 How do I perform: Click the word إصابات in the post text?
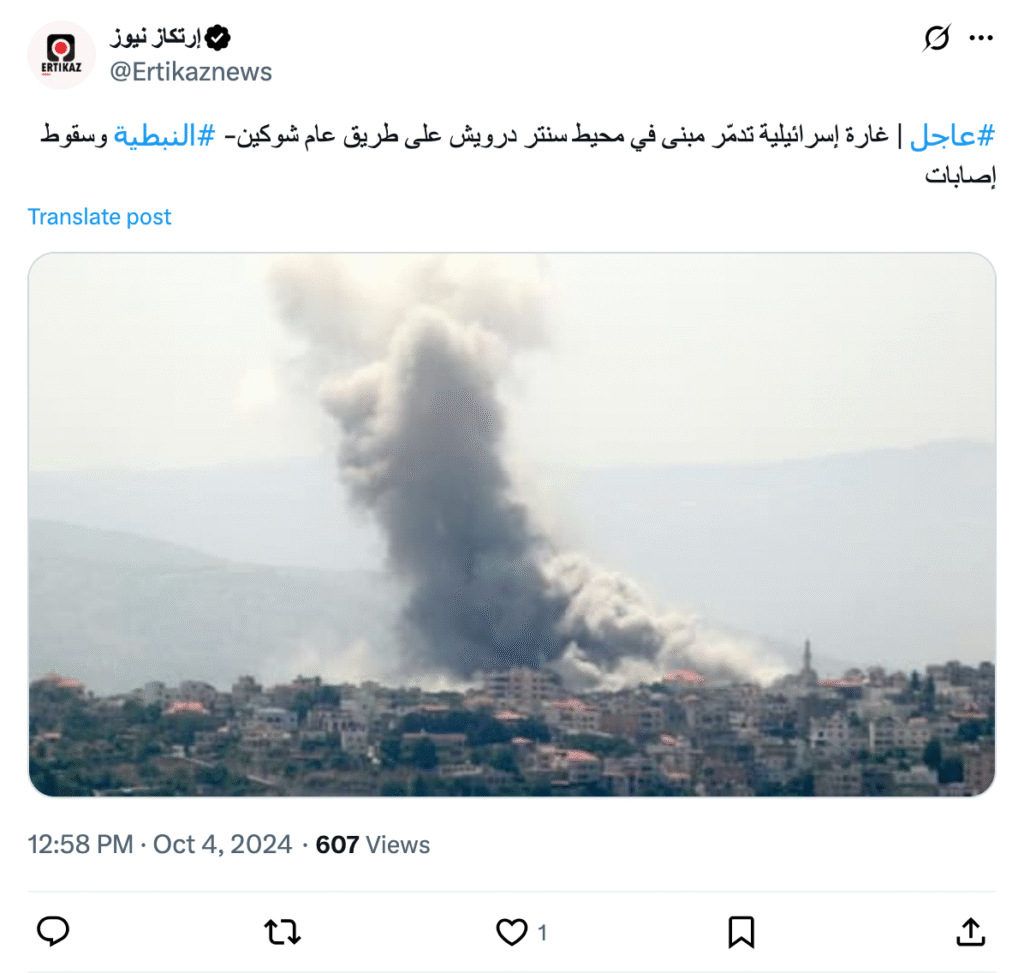(x=960, y=175)
